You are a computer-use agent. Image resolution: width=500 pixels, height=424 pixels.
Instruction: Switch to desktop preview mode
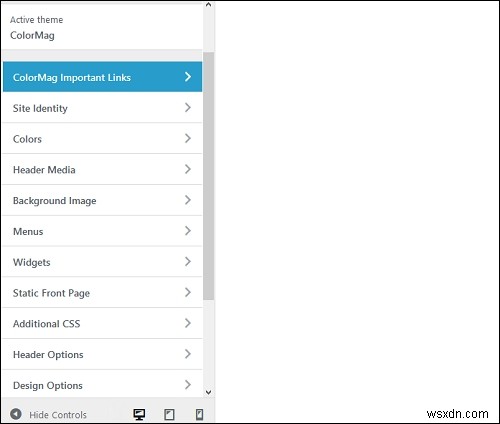(139, 414)
